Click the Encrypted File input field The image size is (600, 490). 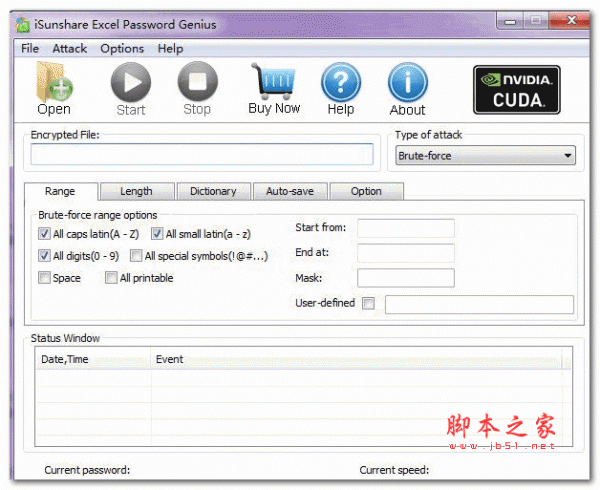pos(202,154)
